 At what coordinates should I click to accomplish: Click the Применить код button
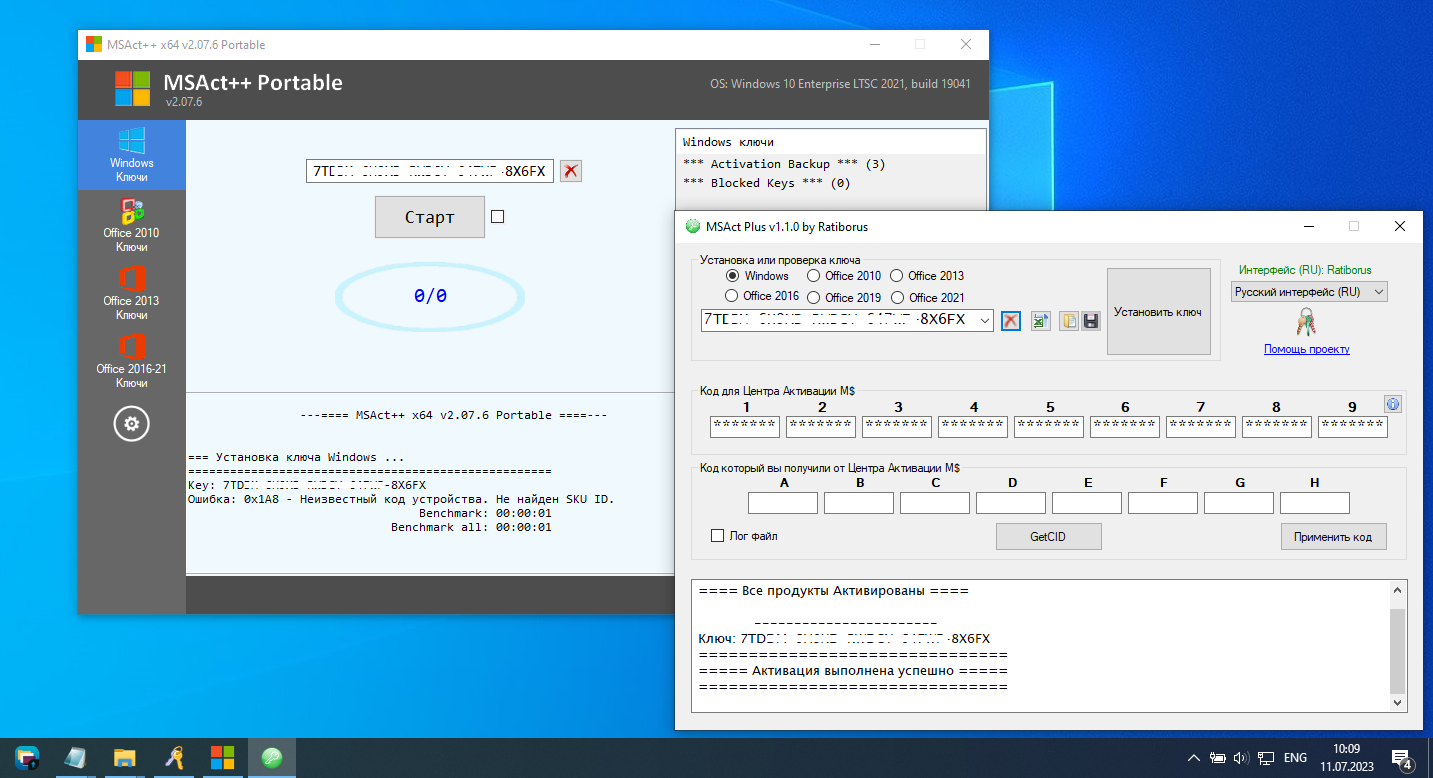tap(1334, 537)
